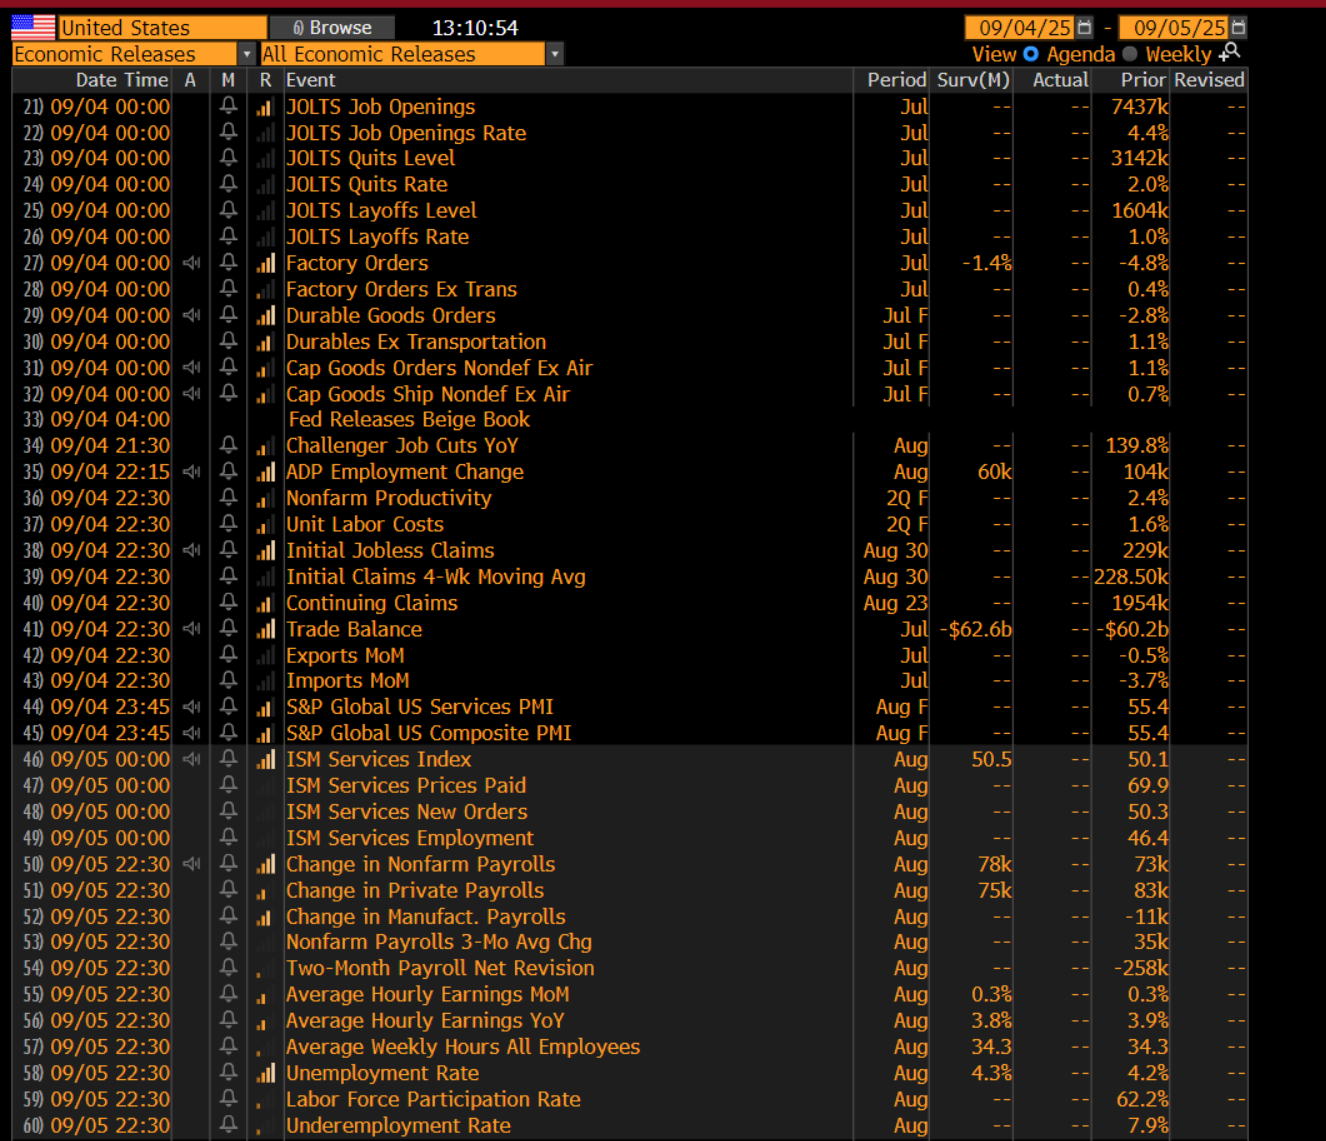Click speaker icon on Factory Orders row
This screenshot has width=1326, height=1141.
(192, 263)
